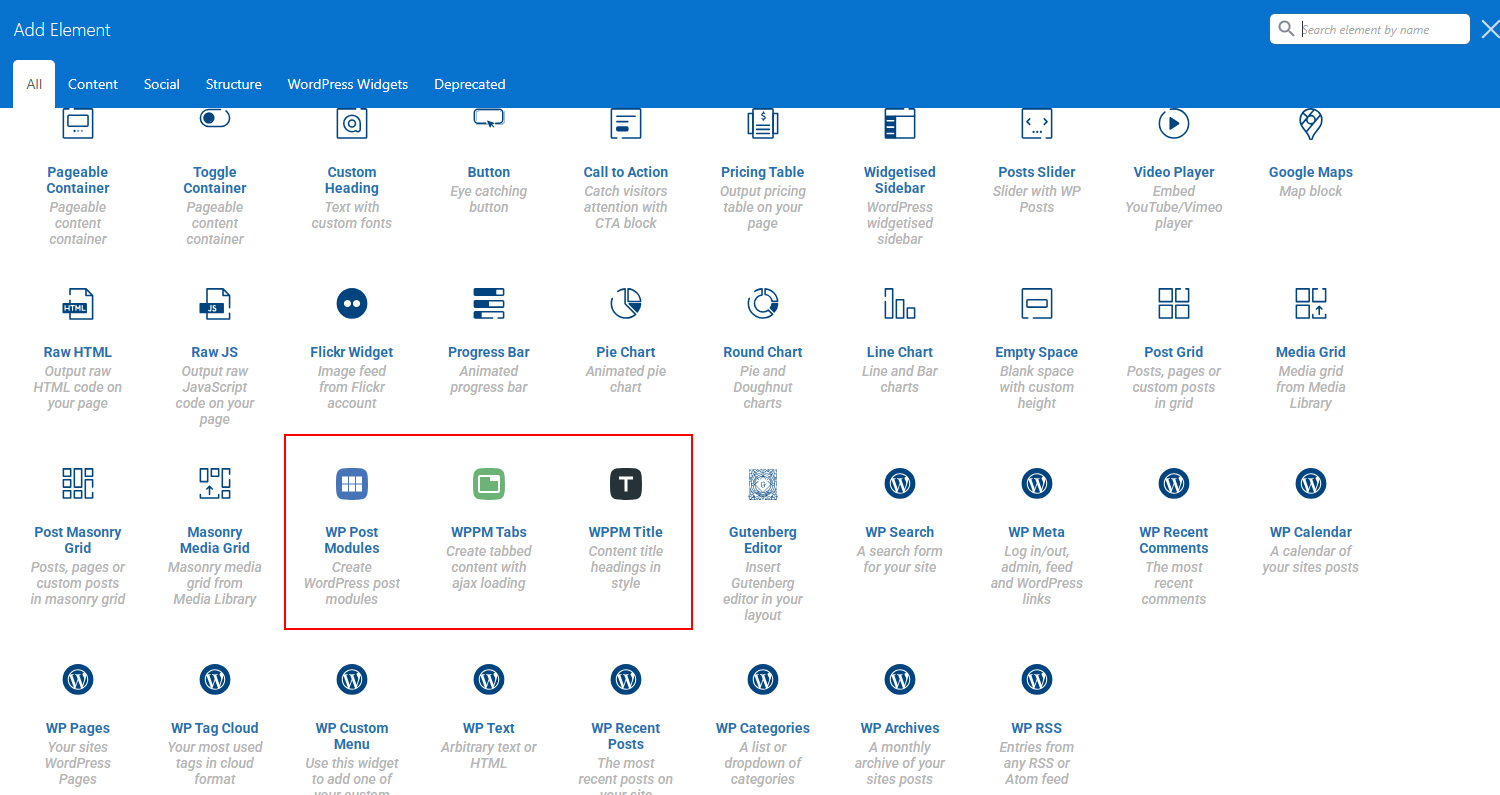Select the Round Chart icon
Screen dimensions: 1500x795
[x=763, y=303]
